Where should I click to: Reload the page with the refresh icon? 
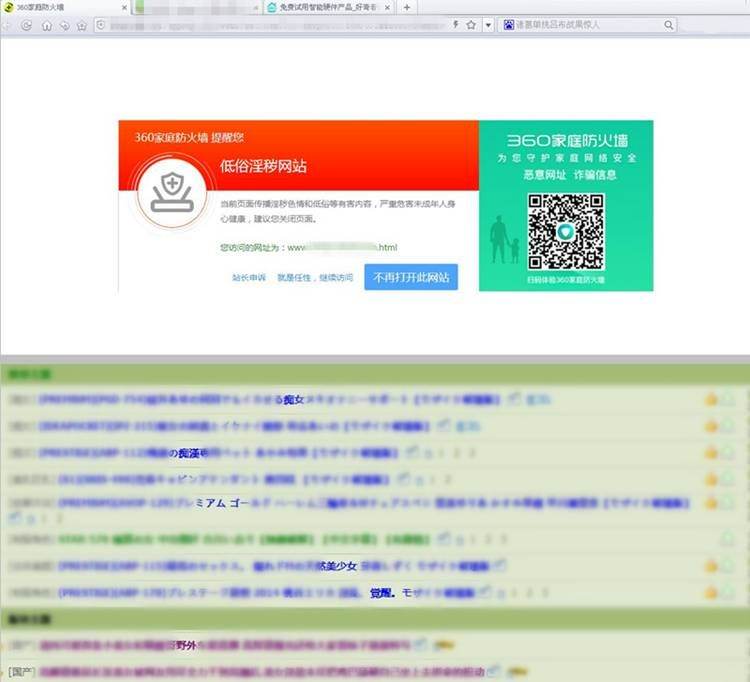[27, 25]
